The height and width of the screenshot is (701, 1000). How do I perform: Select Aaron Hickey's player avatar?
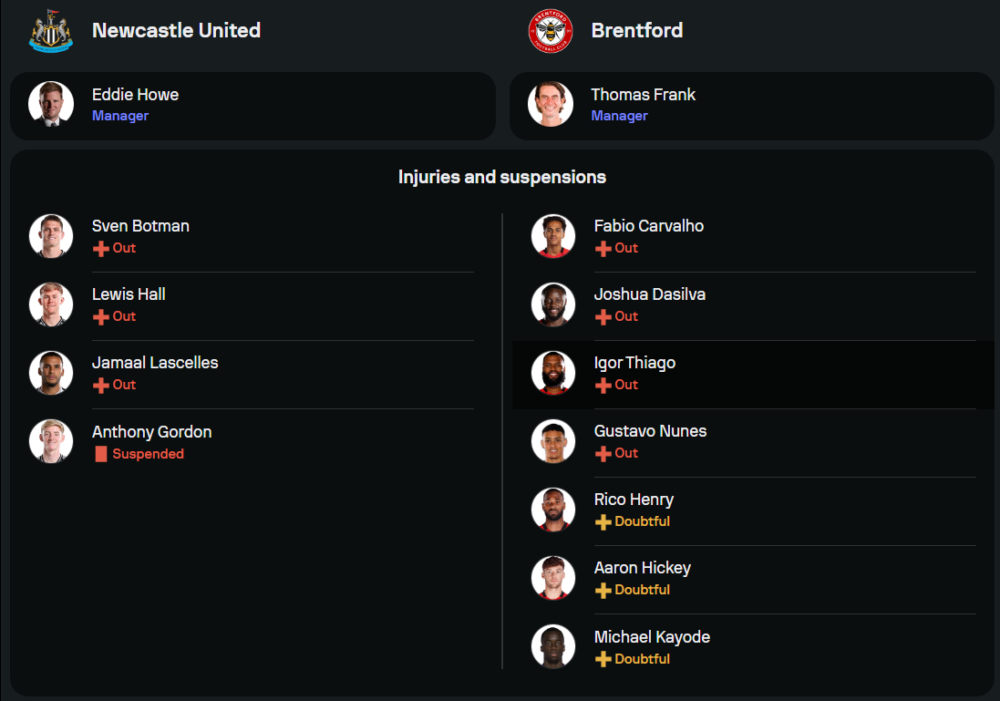[x=553, y=578]
